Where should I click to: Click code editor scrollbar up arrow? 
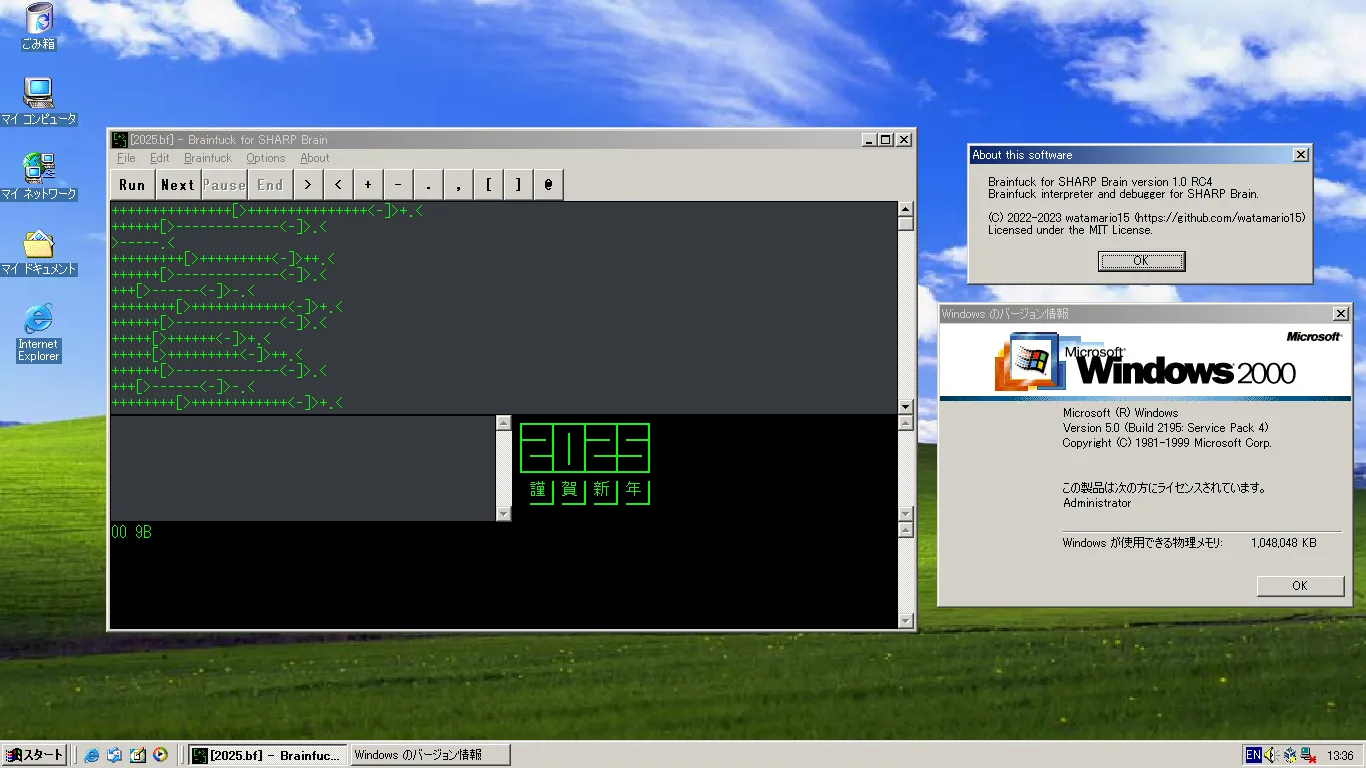coord(906,209)
